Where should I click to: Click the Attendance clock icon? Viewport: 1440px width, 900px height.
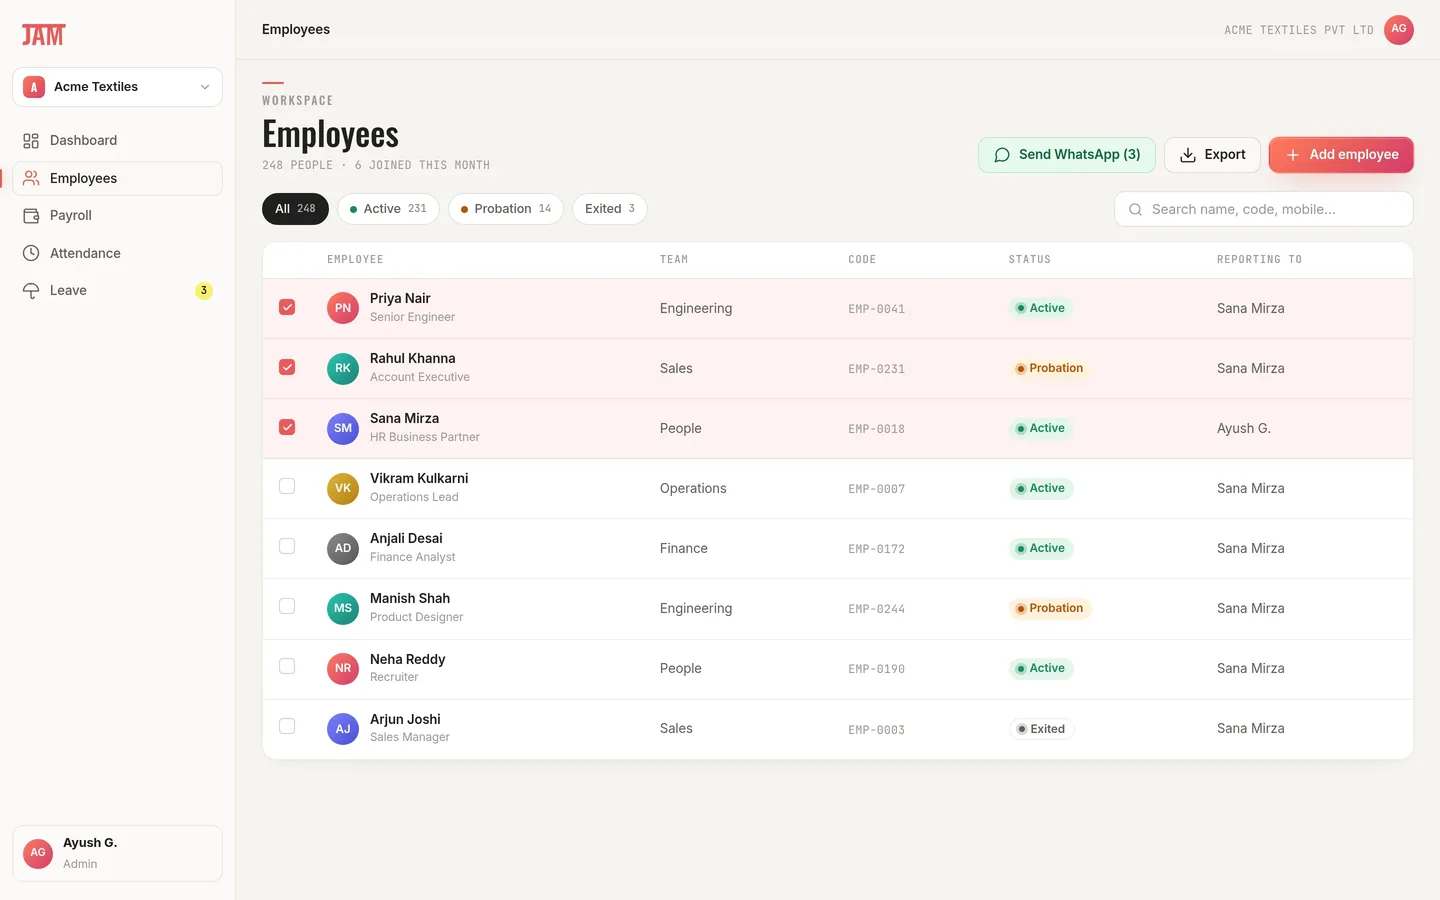31,254
